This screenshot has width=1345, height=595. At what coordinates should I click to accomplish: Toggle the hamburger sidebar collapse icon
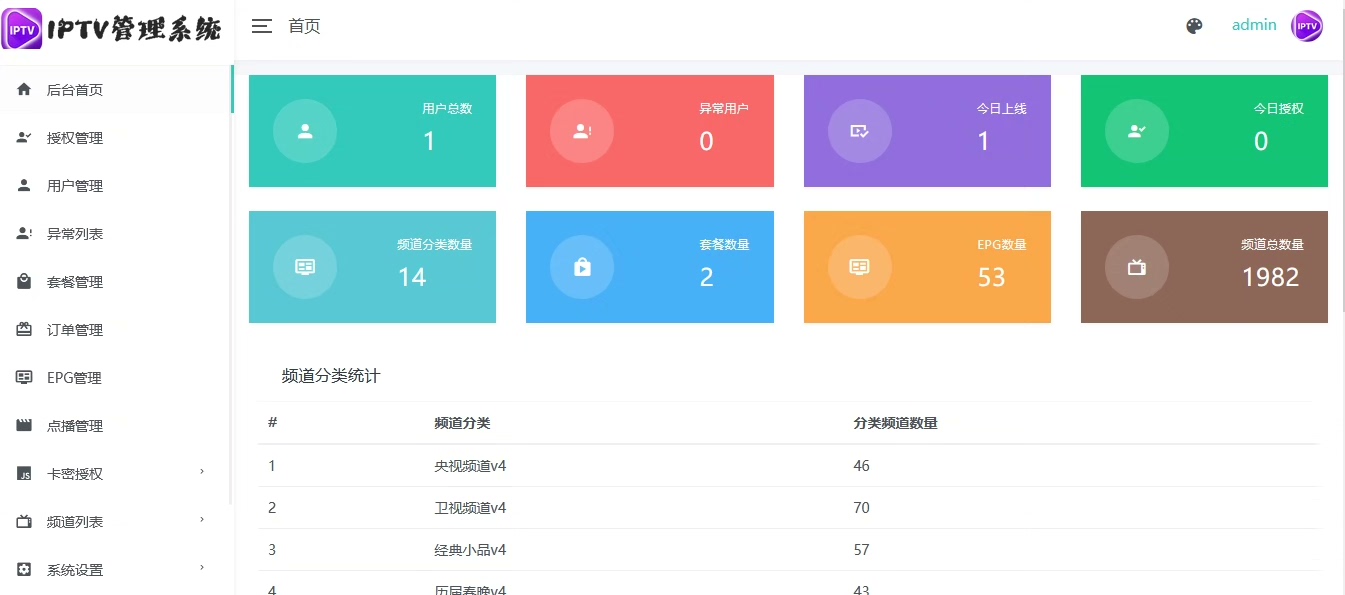click(x=262, y=27)
